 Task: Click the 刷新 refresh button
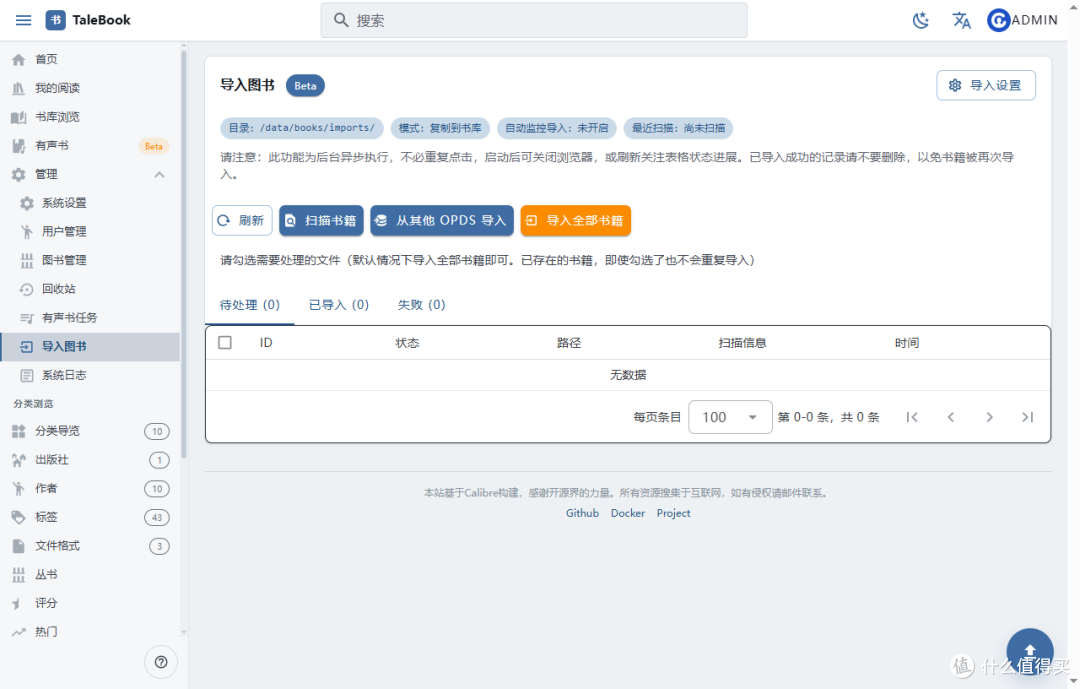(242, 220)
